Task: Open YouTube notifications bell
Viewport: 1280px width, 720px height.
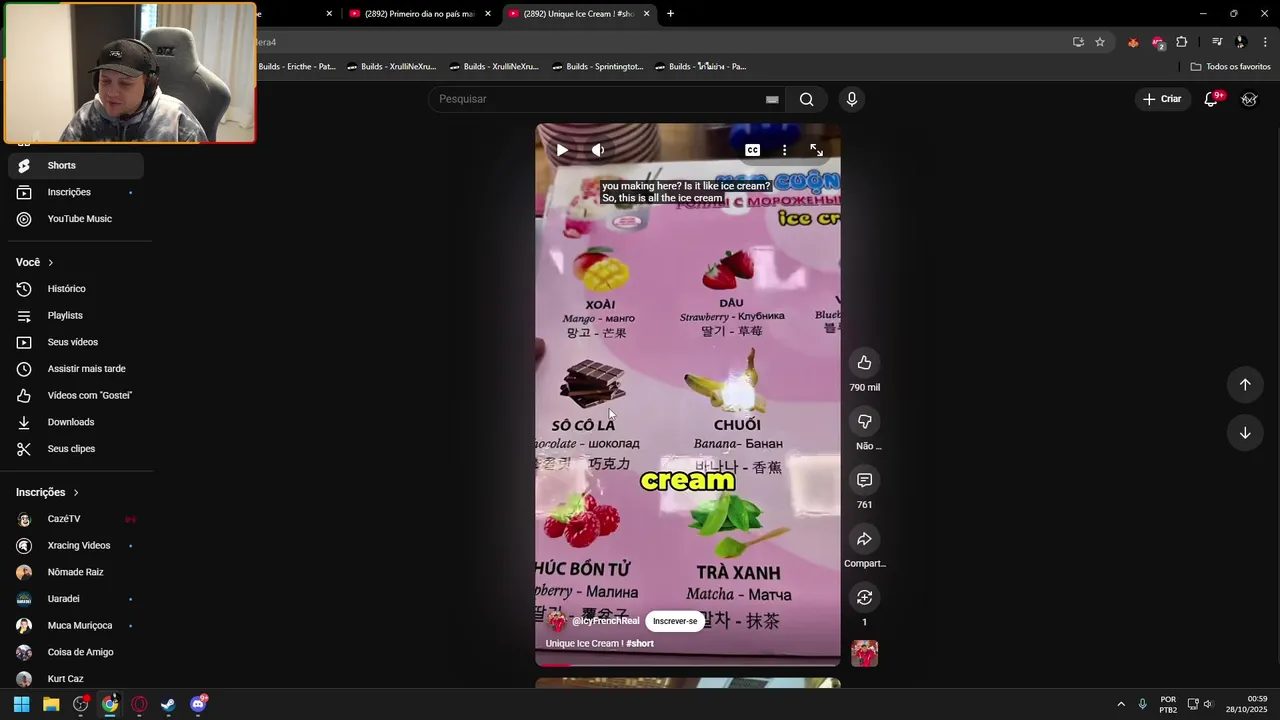Action: (1211, 99)
